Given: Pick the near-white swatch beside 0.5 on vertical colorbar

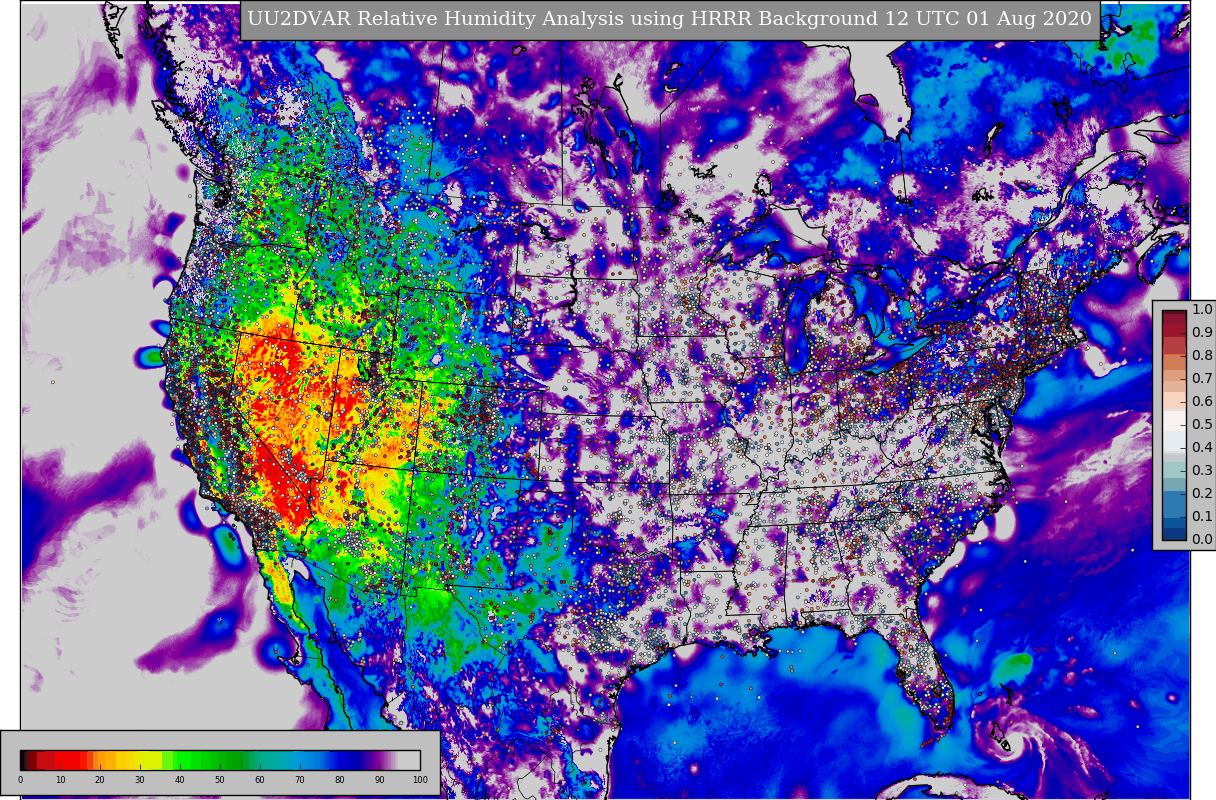Looking at the screenshot, I should (1174, 420).
